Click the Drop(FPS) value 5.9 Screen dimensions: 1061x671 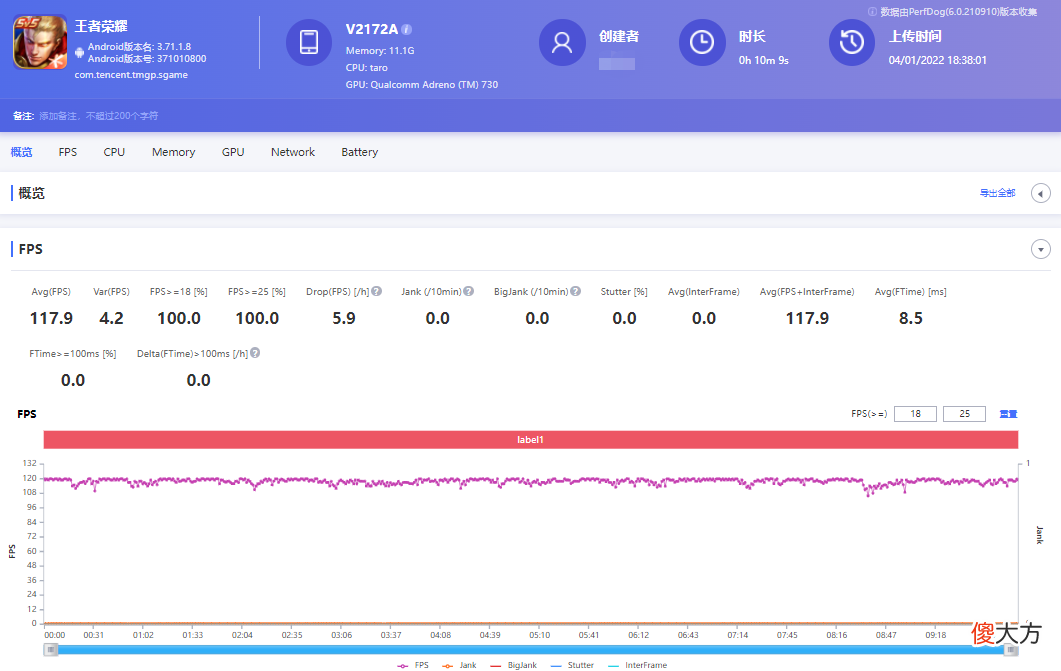(x=344, y=319)
